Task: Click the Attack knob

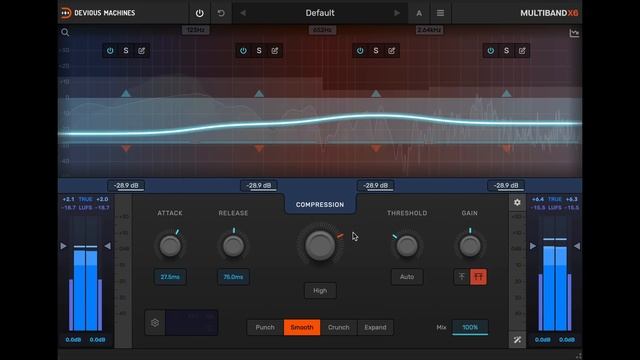Action: [x=170, y=246]
